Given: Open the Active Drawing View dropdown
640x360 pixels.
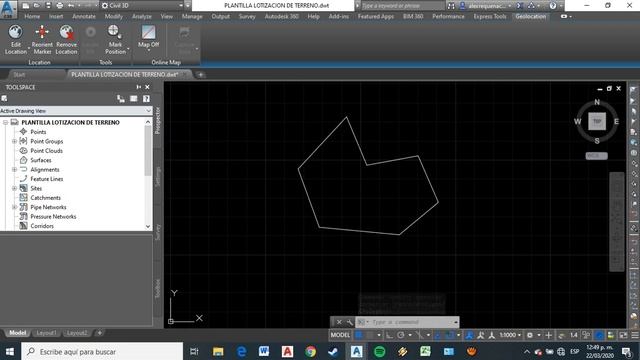Looking at the screenshot, I should click(76, 111).
